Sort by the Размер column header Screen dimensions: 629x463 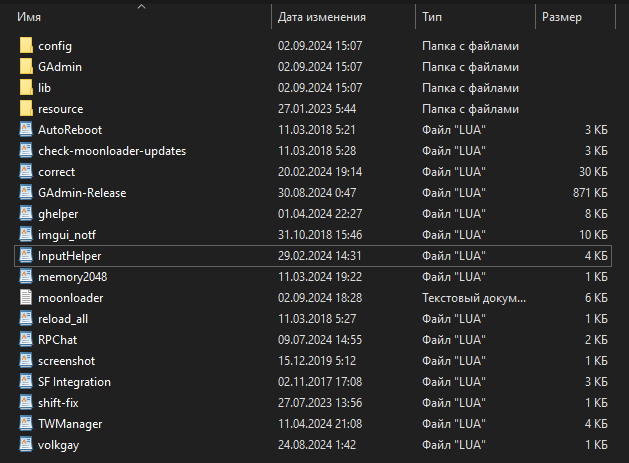point(563,17)
